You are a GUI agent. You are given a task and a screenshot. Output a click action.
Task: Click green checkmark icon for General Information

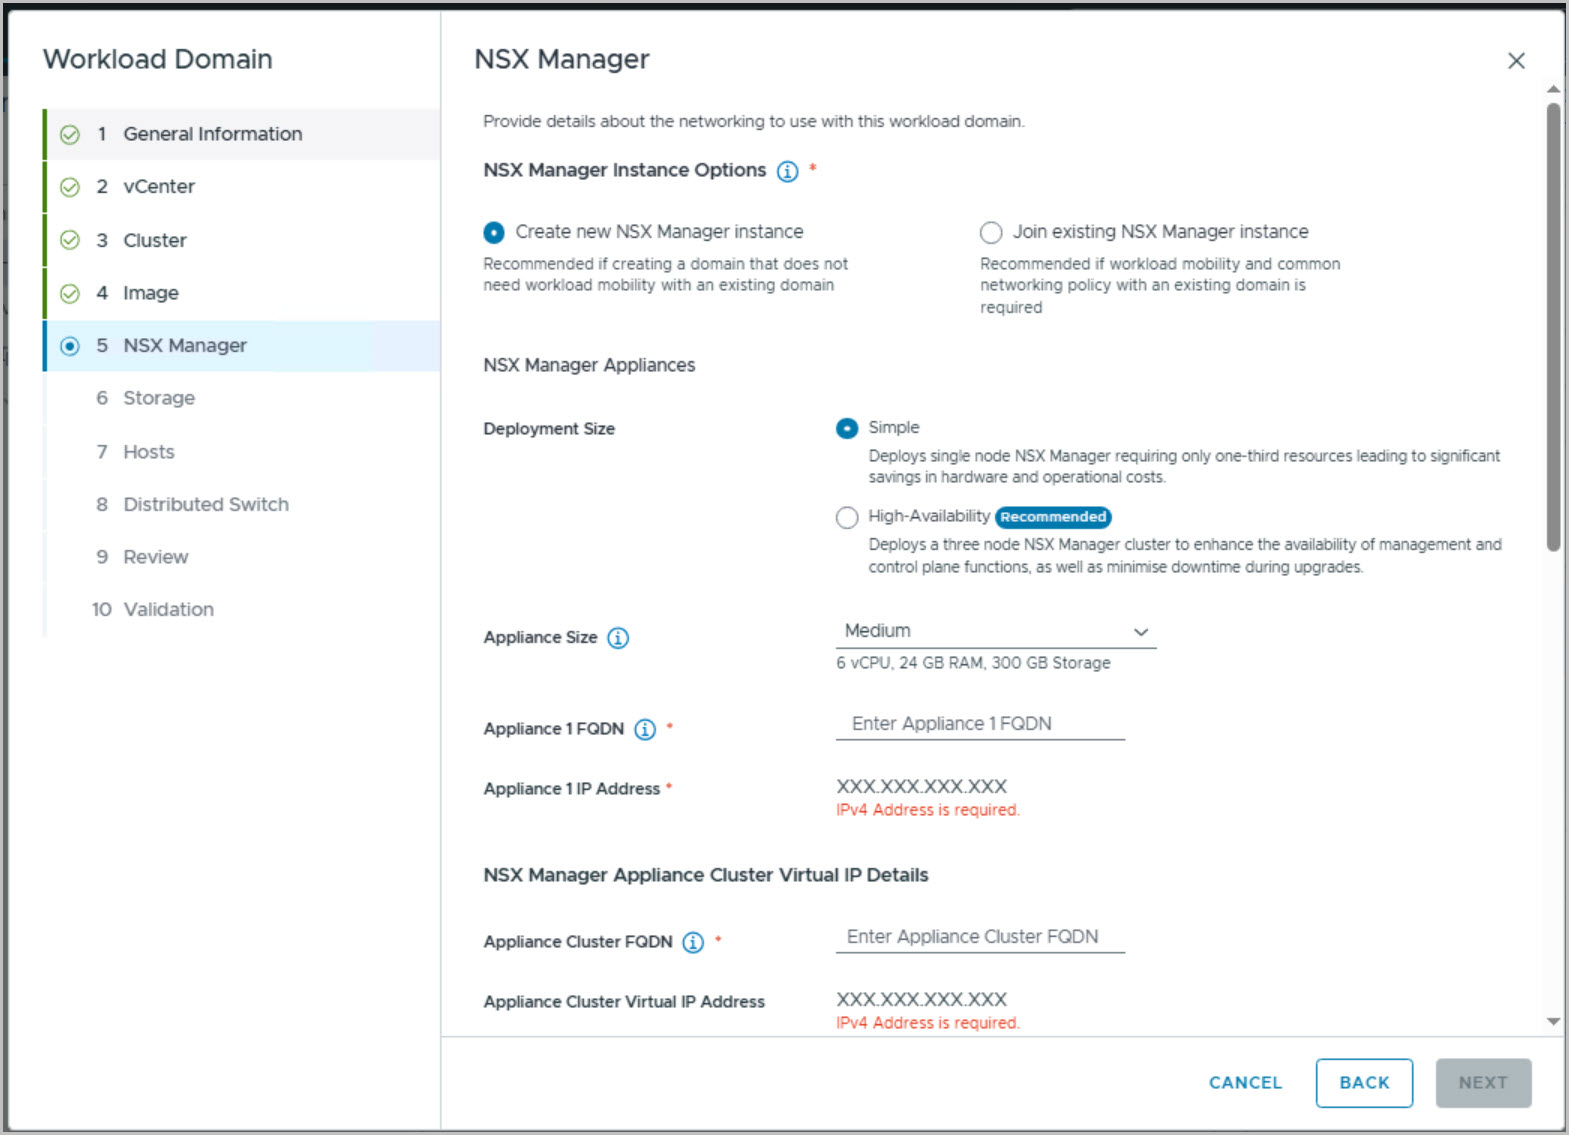click(70, 134)
